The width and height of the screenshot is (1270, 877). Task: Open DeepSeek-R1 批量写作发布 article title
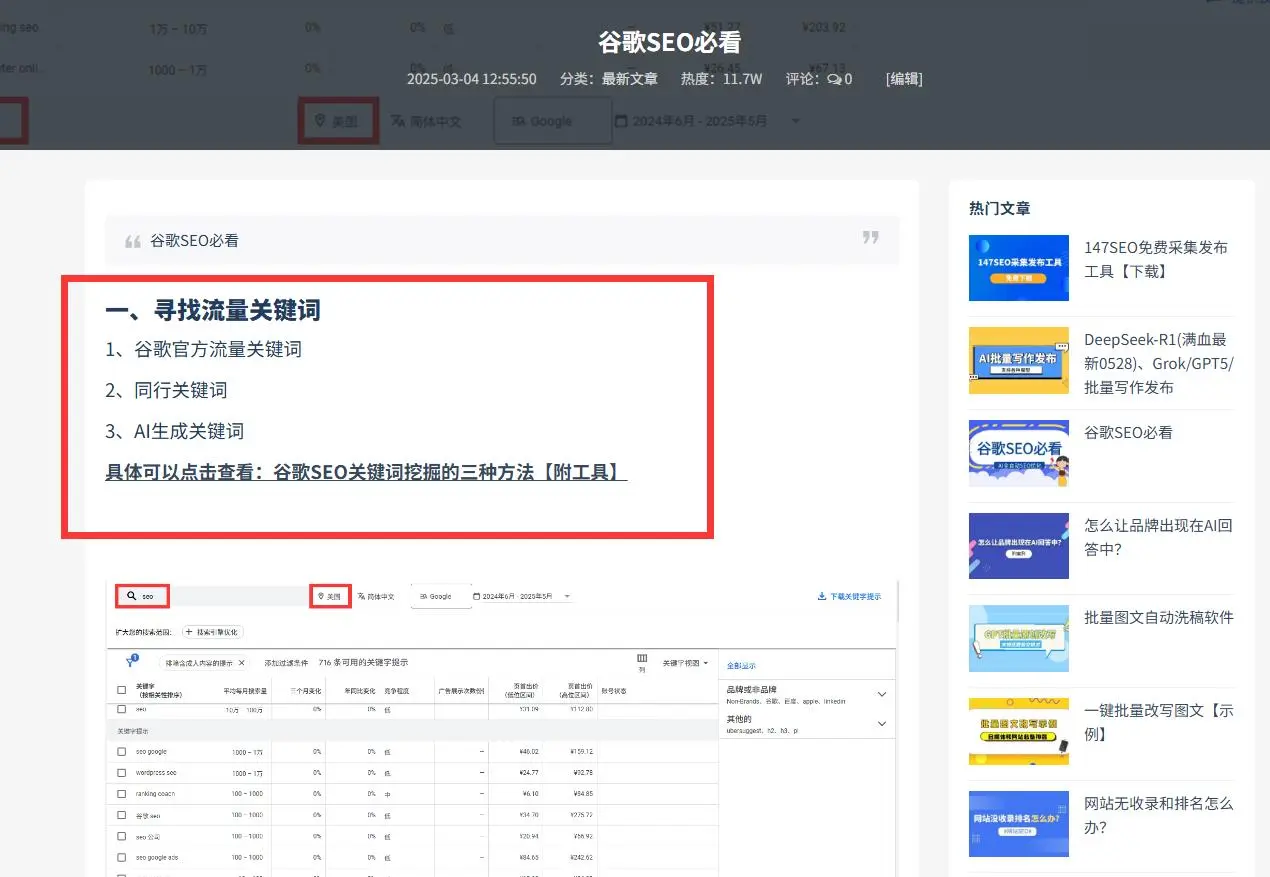1159,363
